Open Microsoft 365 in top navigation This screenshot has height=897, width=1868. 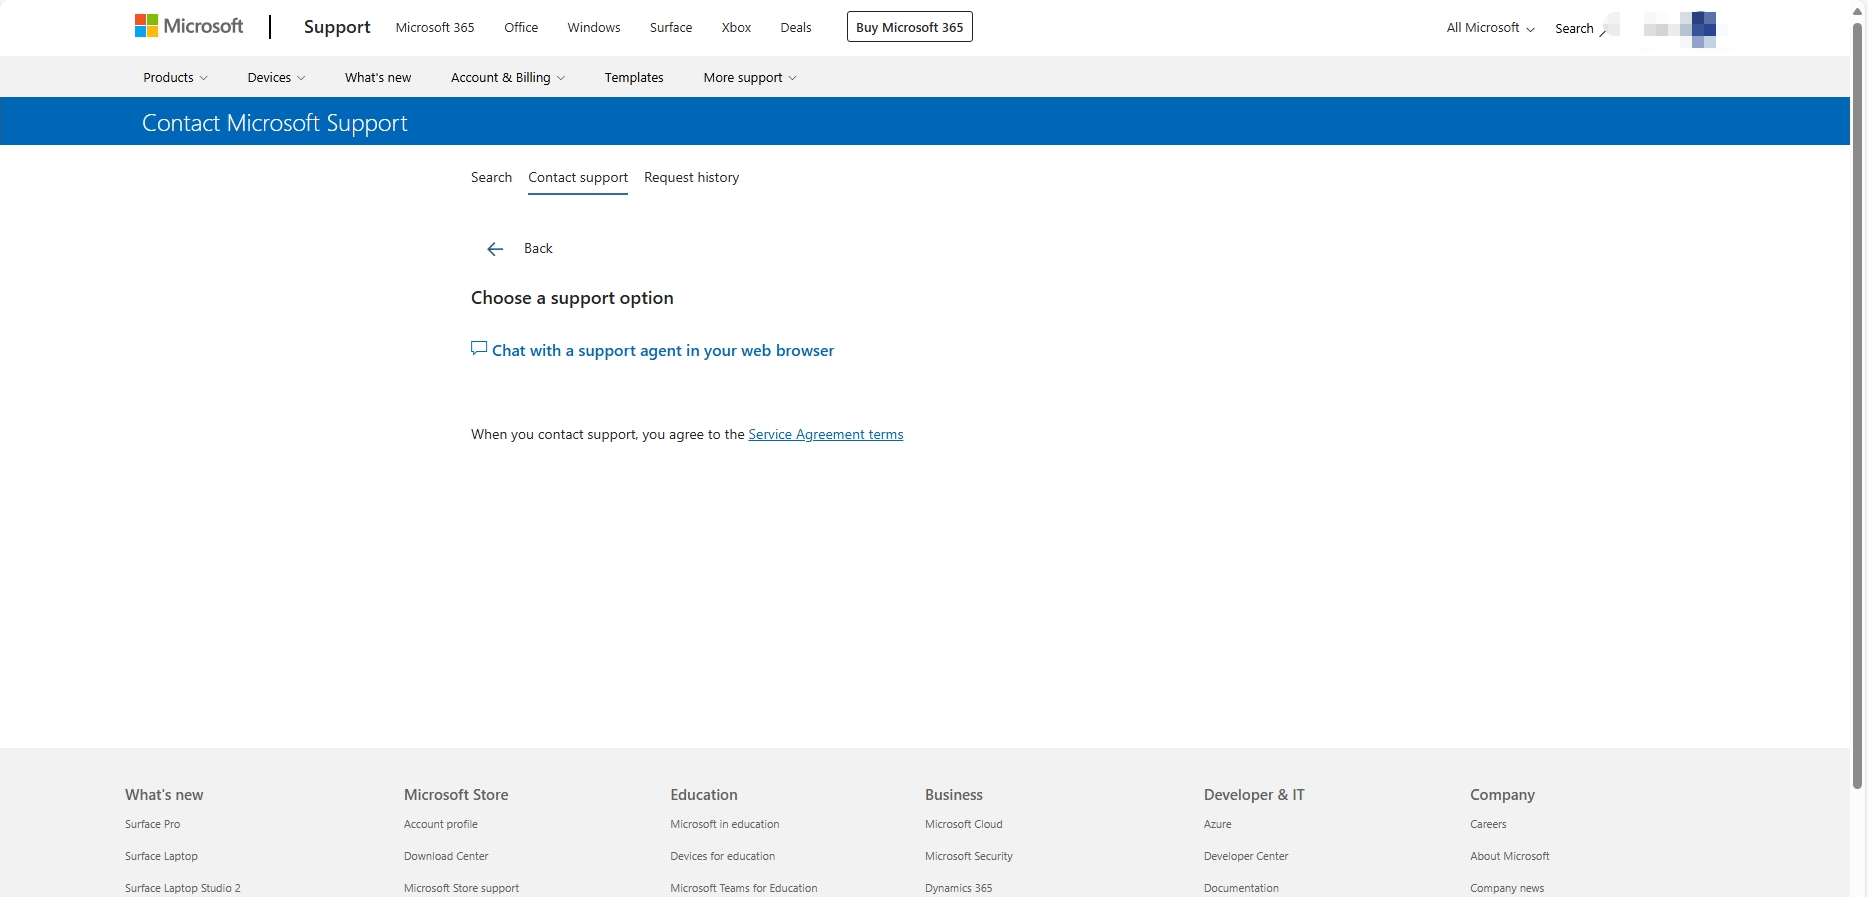[435, 27]
